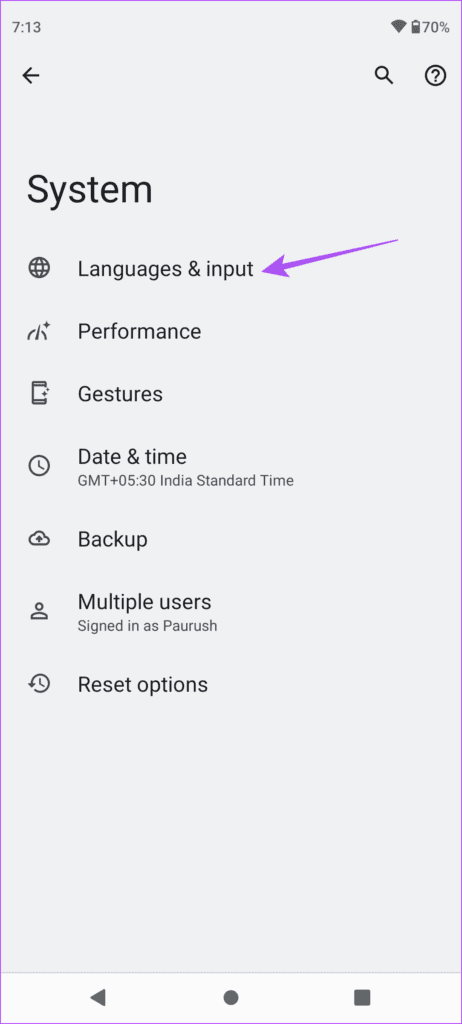Screen dimensions: 462x1024
Task: Open Languages & input settings
Action: tap(231, 268)
